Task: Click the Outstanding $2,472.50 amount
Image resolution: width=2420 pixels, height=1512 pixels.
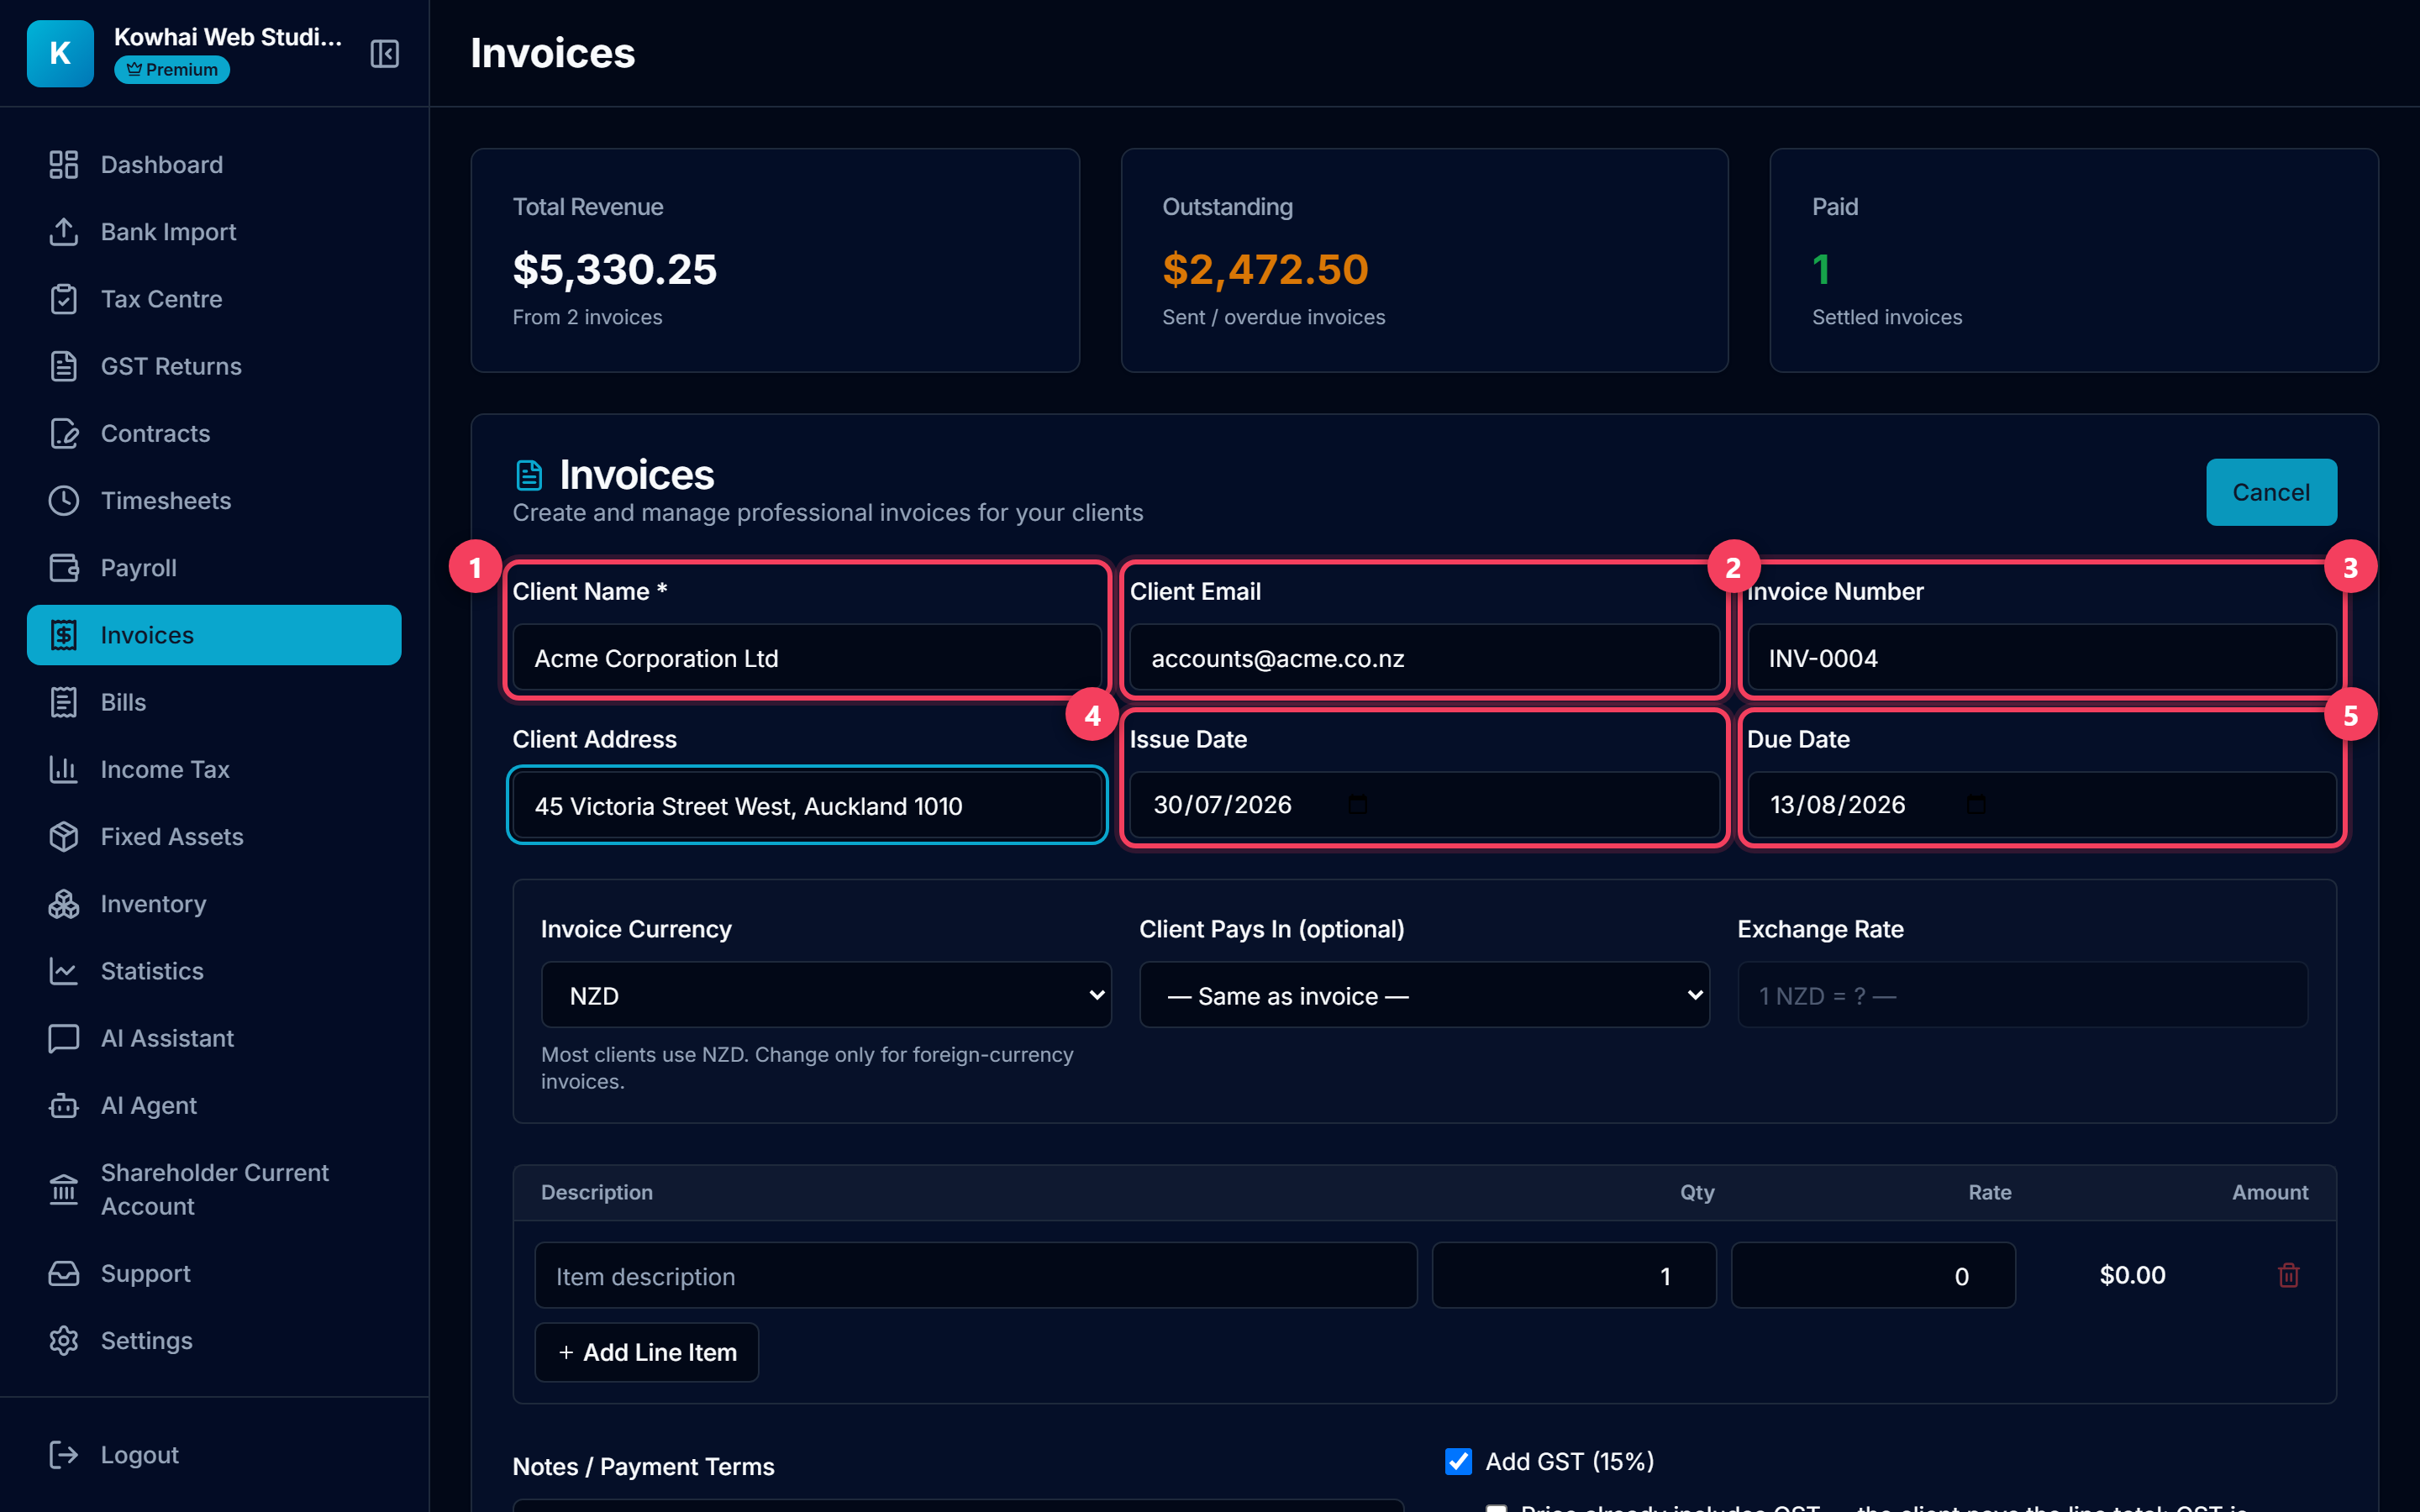Action: (x=1265, y=269)
